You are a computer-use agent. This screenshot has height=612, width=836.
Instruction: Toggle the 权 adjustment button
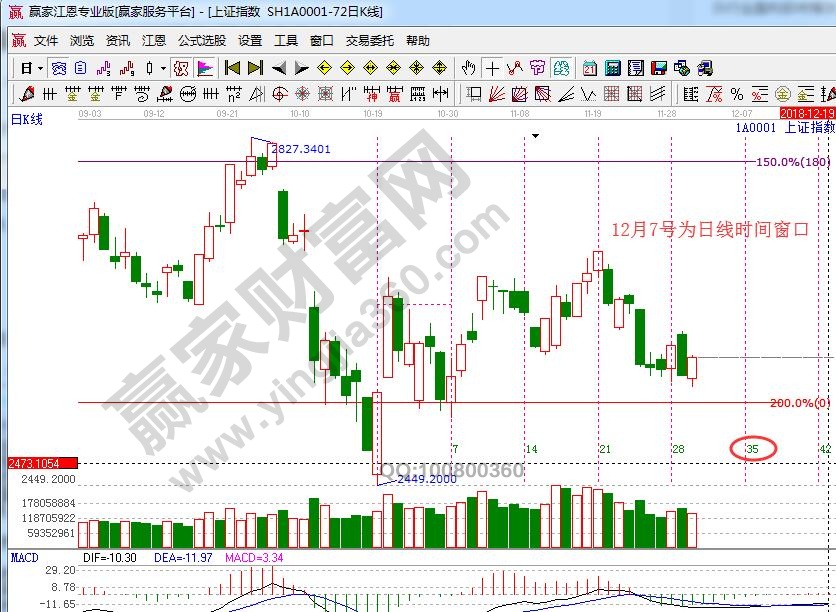tap(181, 68)
